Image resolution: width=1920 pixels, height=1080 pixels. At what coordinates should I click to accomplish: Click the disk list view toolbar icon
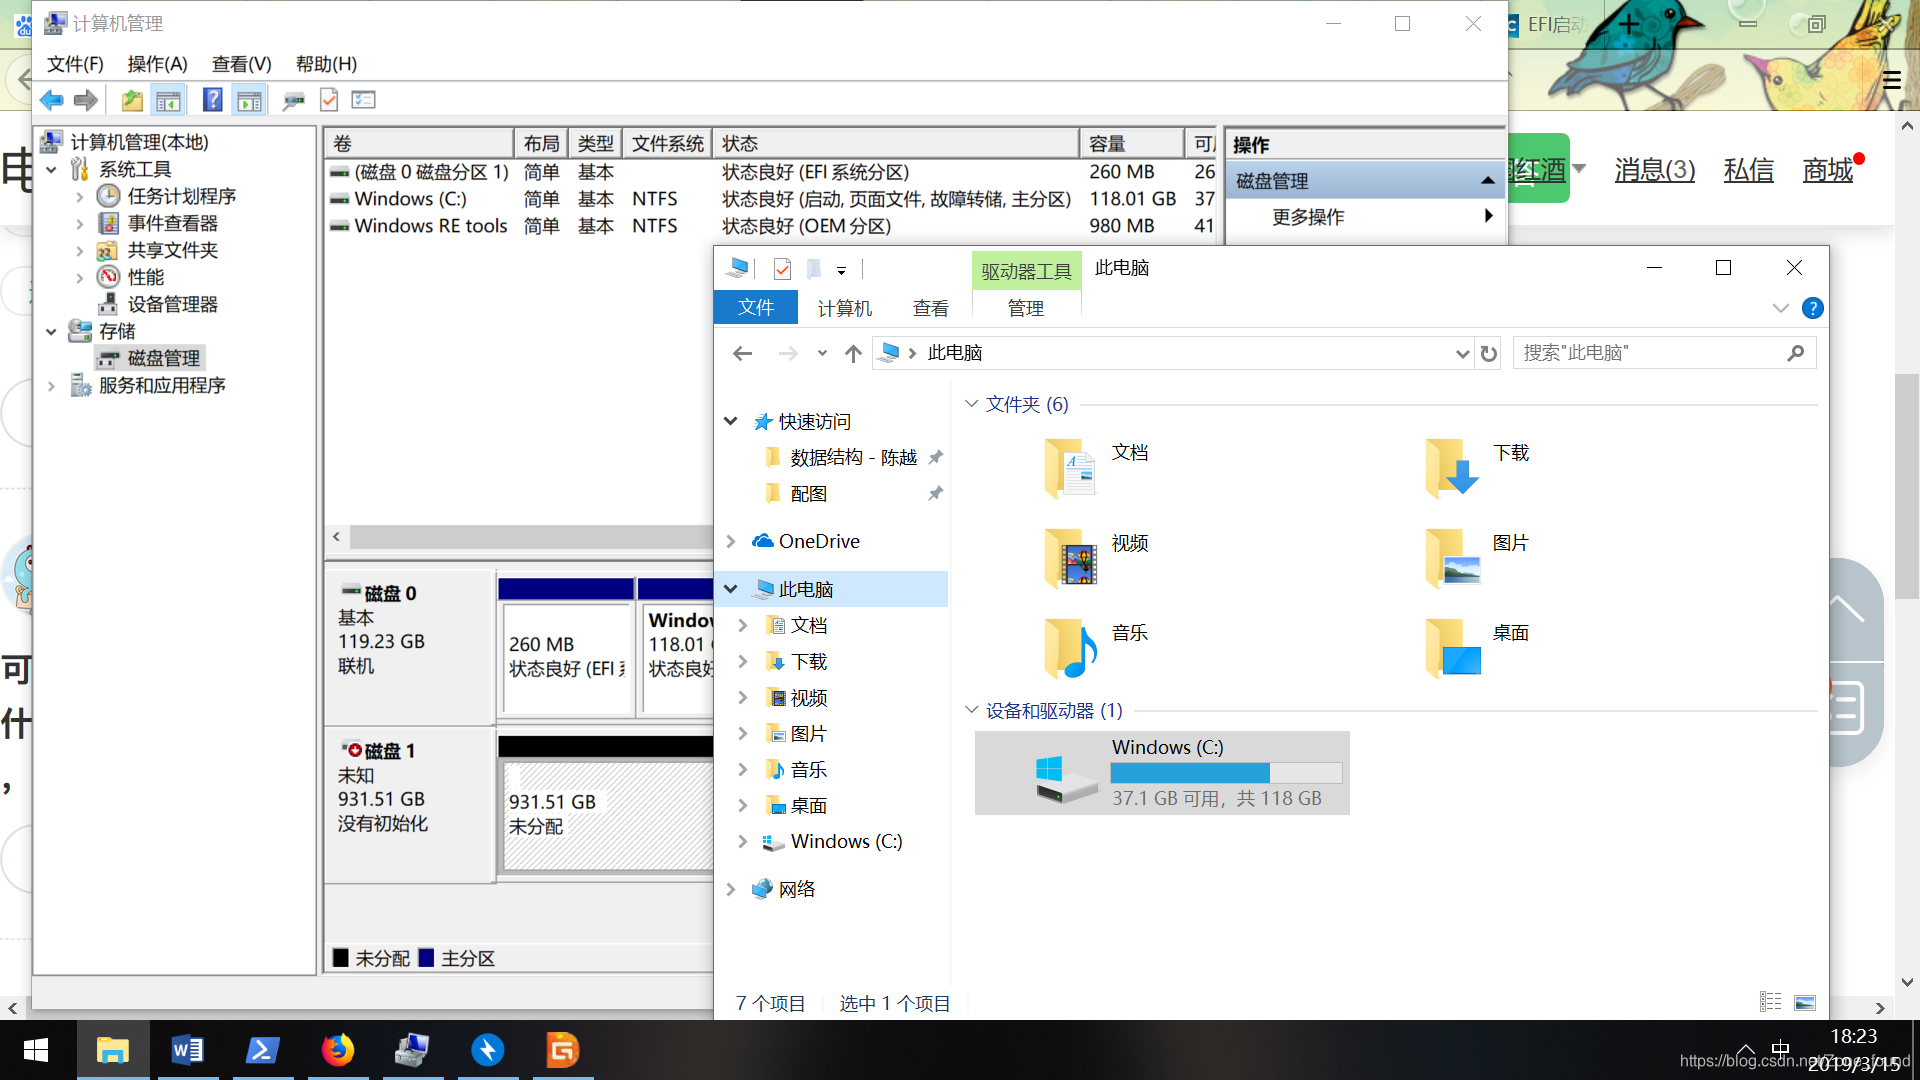click(x=364, y=100)
